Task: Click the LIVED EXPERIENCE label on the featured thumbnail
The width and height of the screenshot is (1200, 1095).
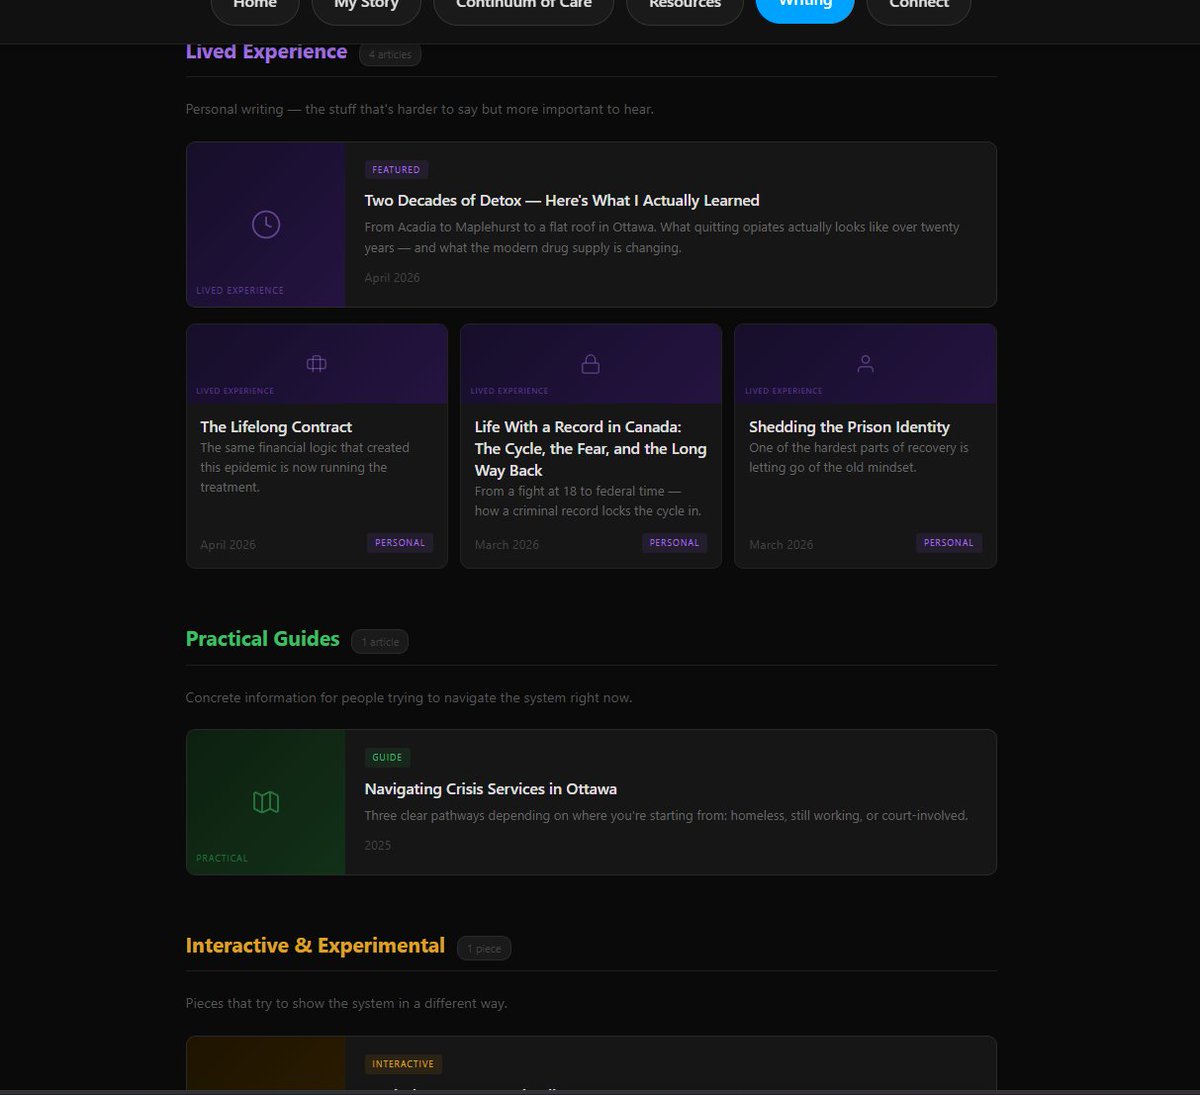Action: [240, 291]
